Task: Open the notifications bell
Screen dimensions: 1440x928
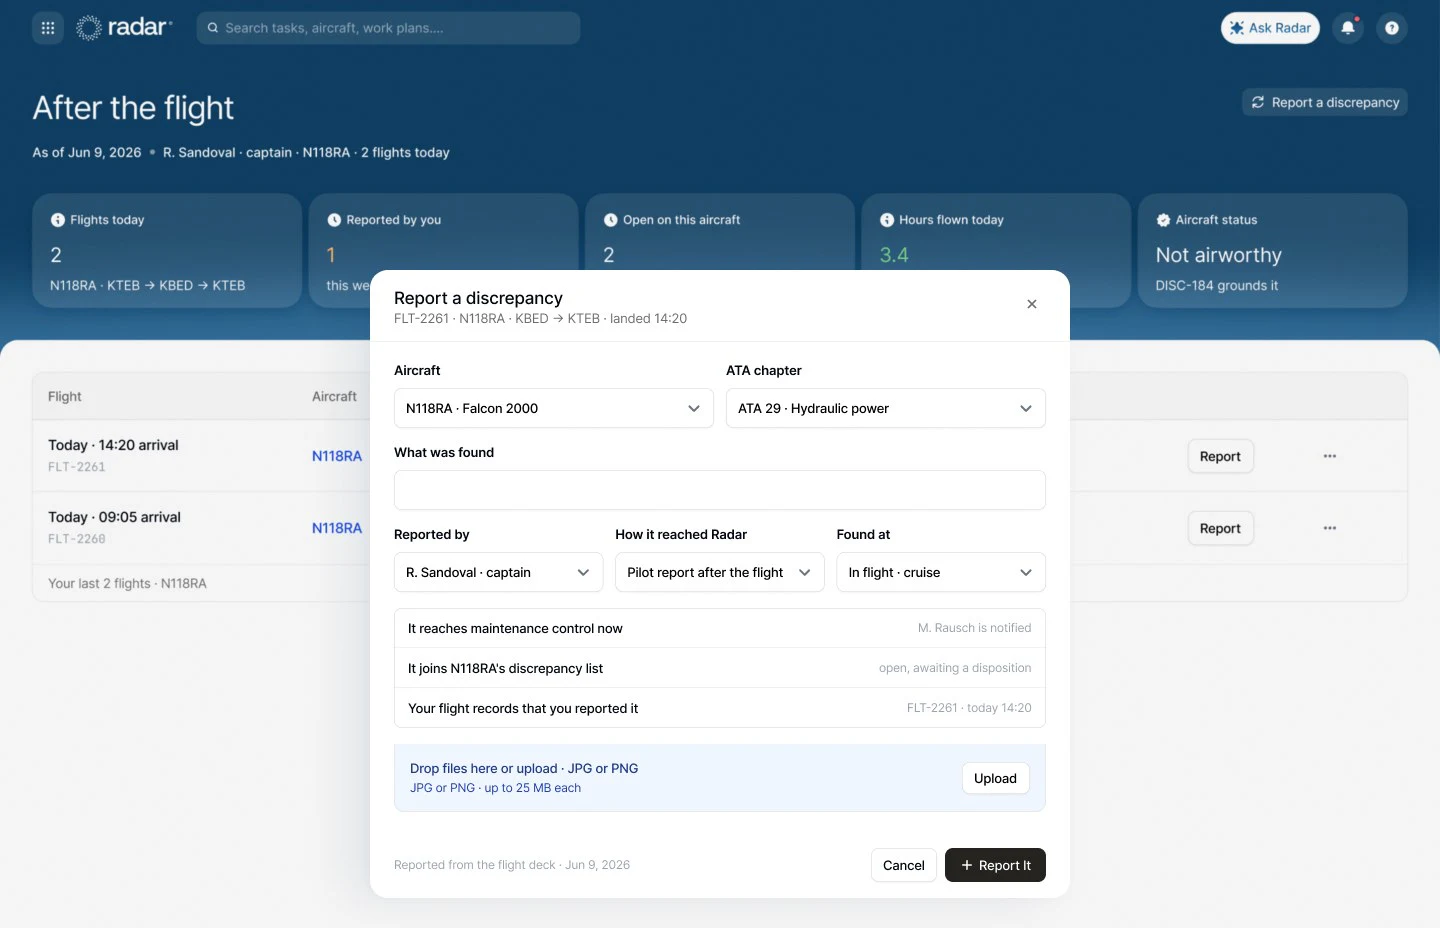Action: click(x=1348, y=28)
